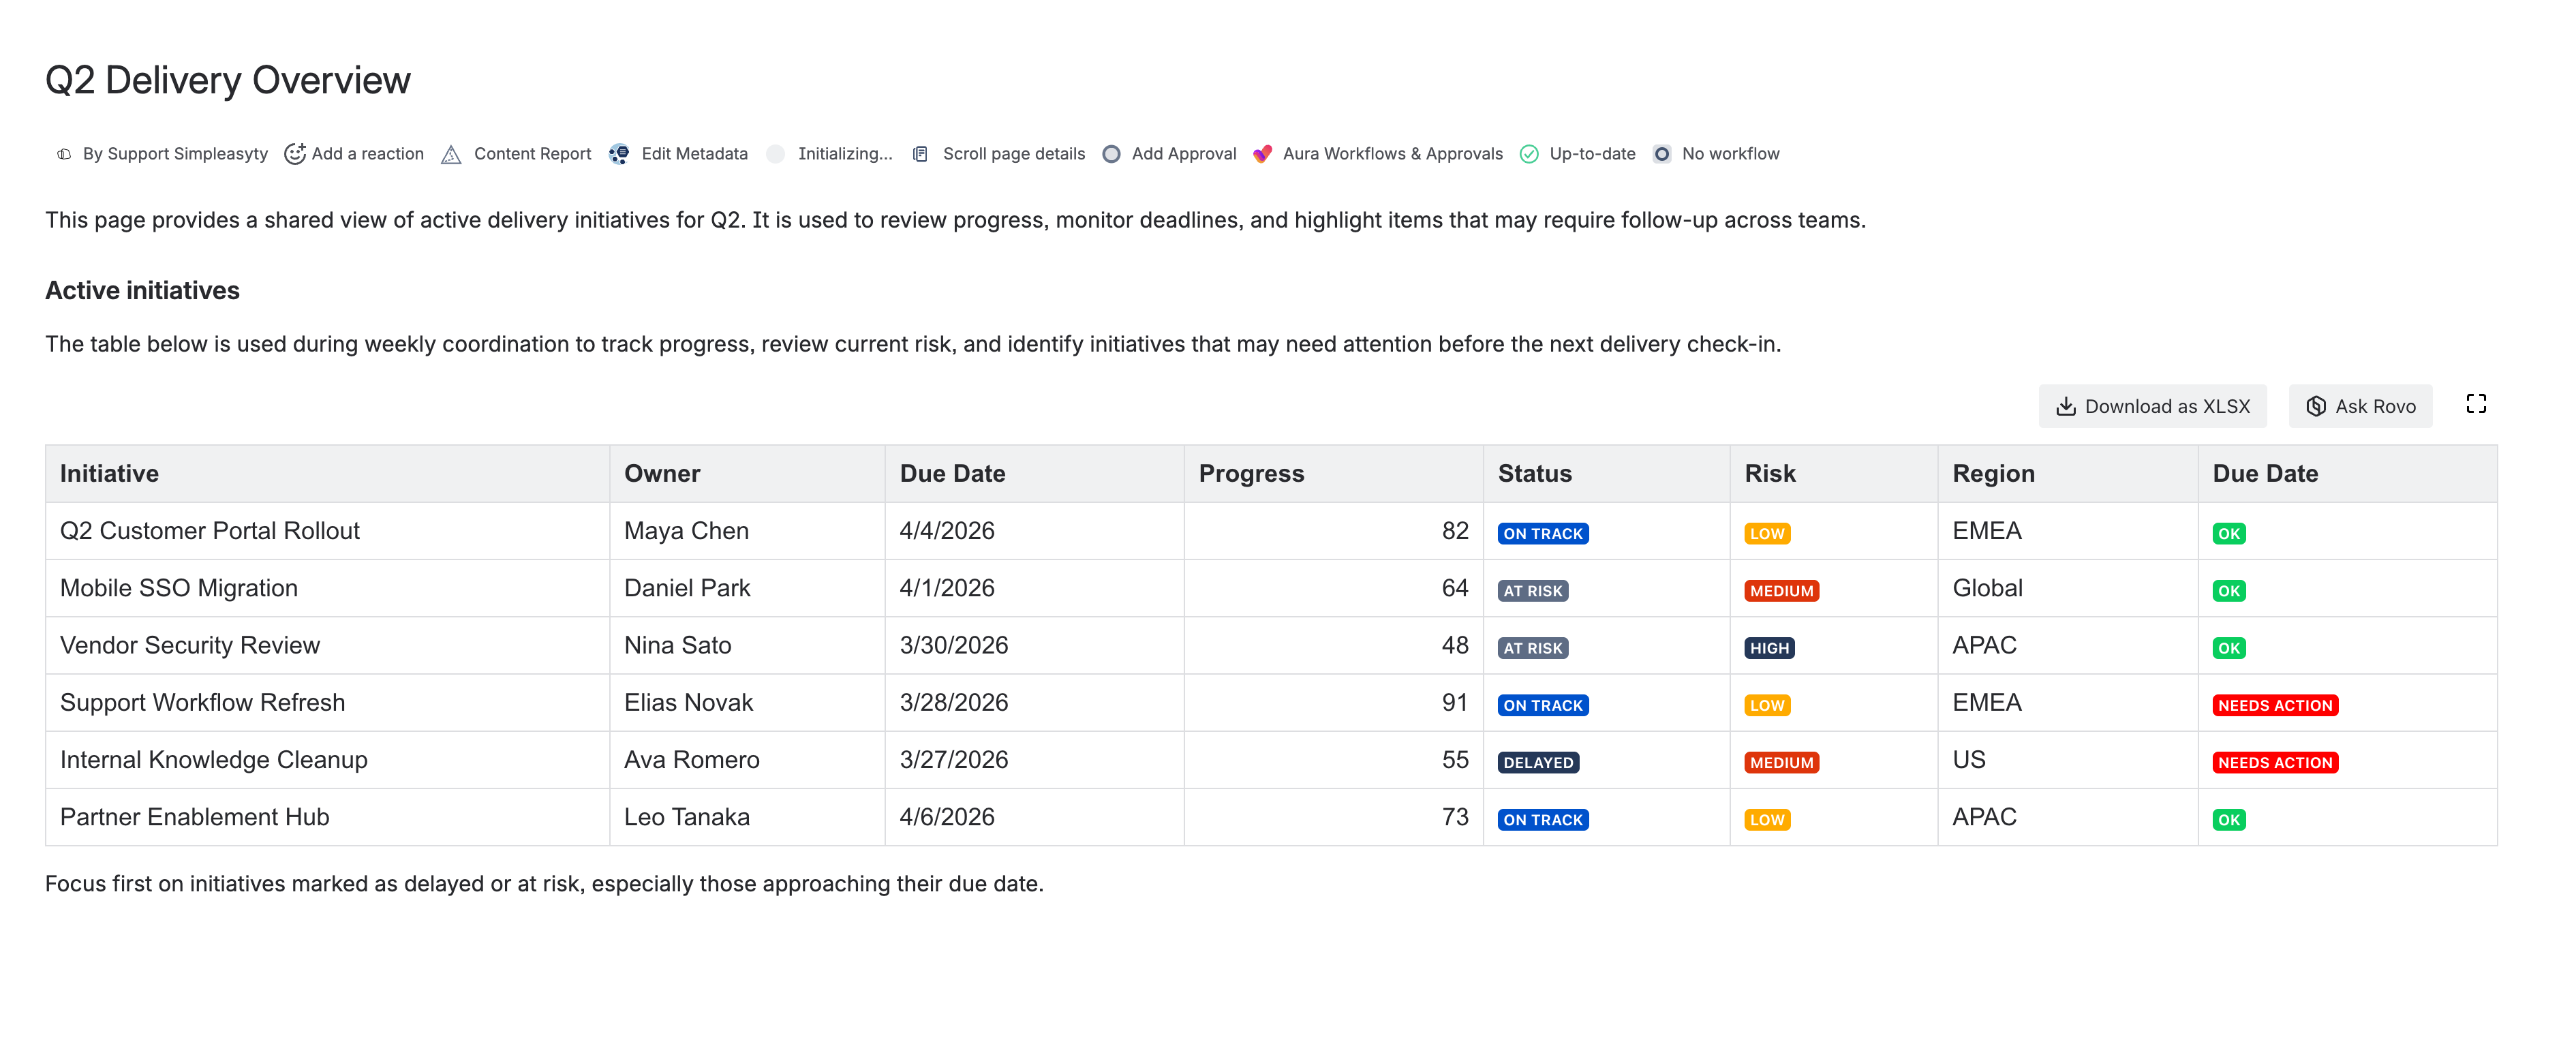Open the Risk dropdown for Vendor Security Review

click(x=1770, y=647)
